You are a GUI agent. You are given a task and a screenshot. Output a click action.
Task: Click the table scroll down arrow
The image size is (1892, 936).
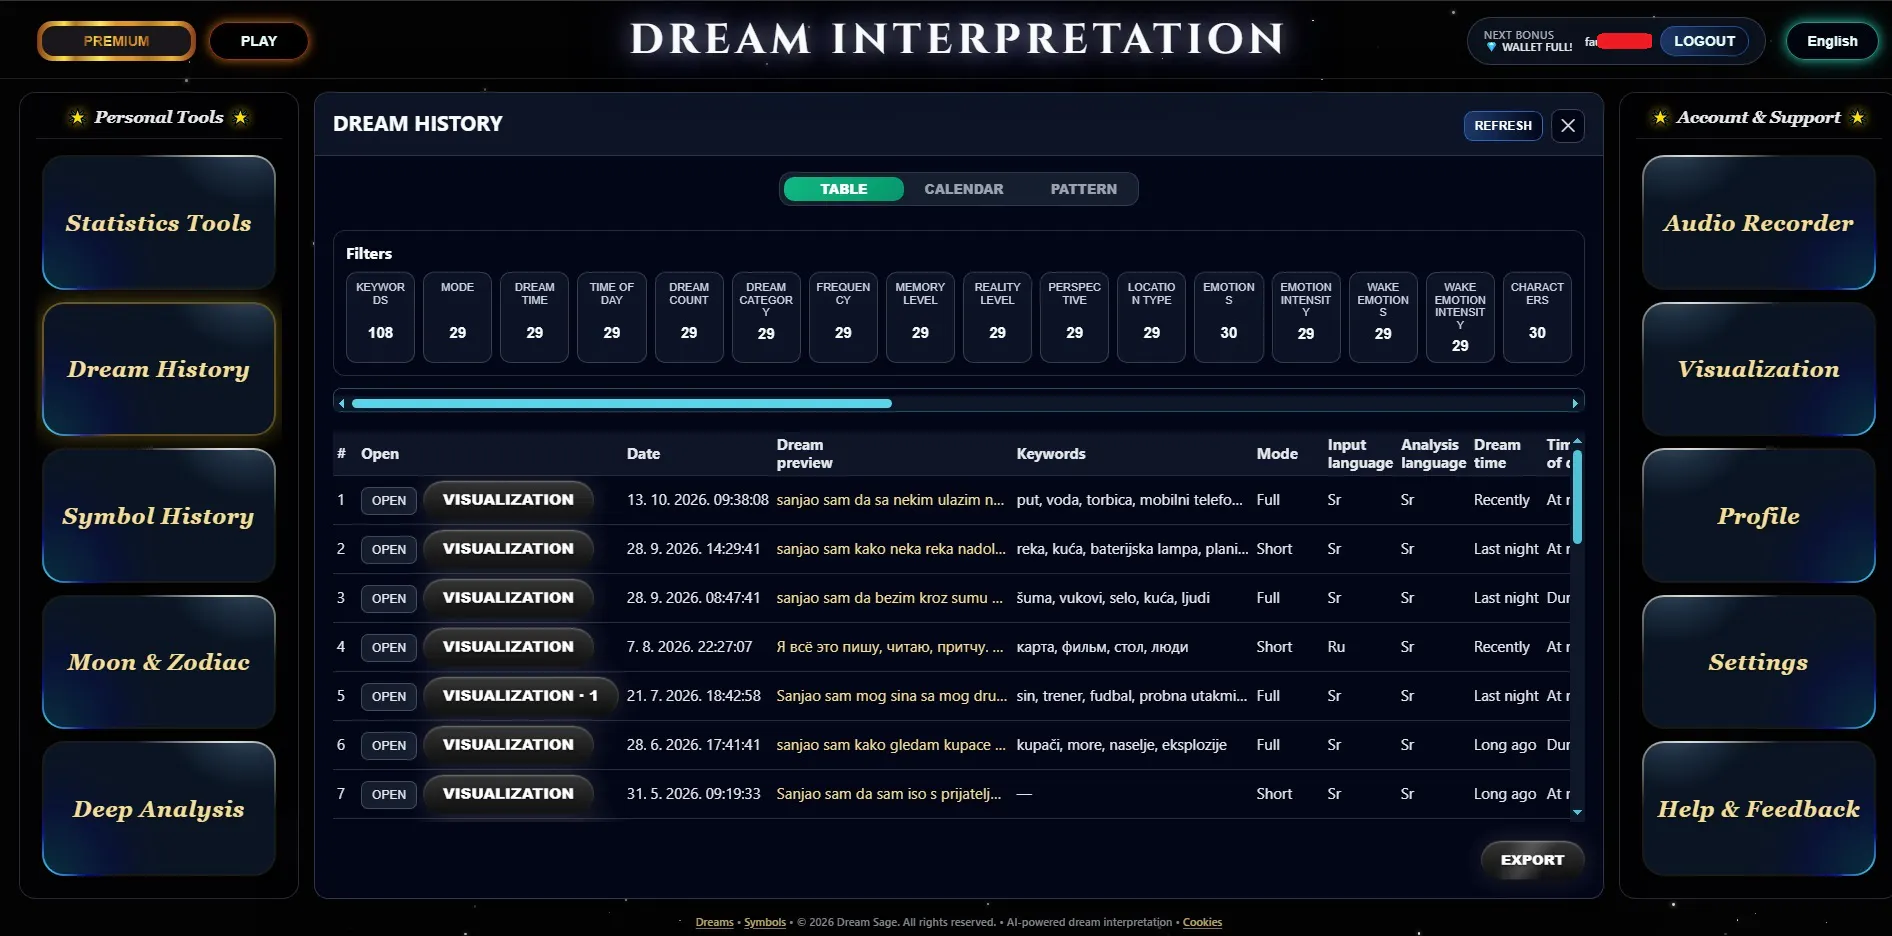coord(1577,813)
